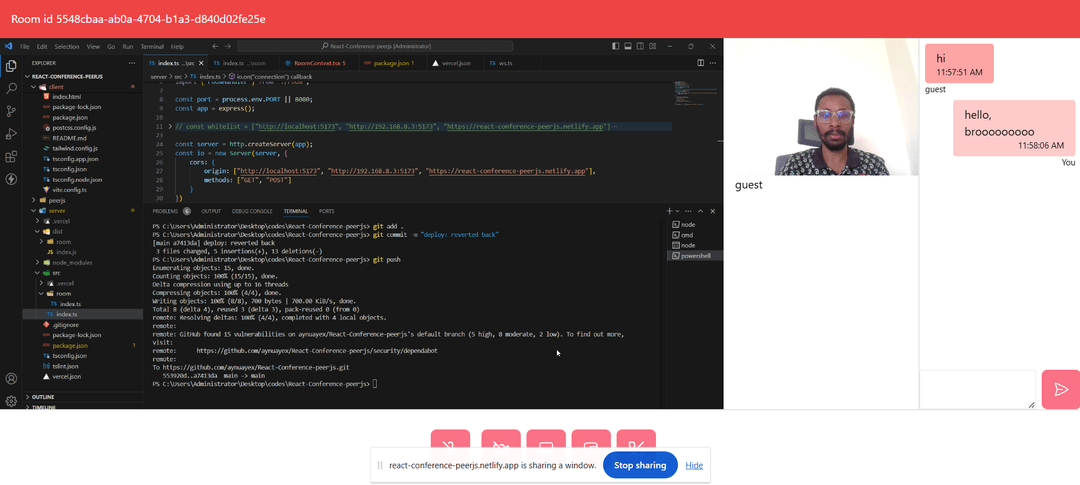Click the hang up call button

[636, 439]
